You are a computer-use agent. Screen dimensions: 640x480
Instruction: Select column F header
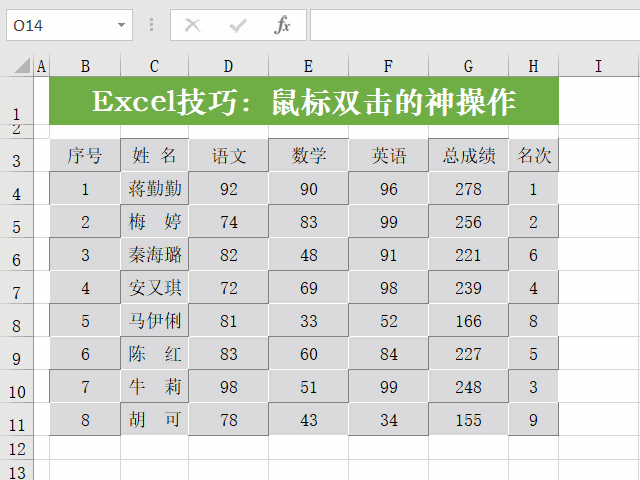pyautogui.click(x=388, y=66)
